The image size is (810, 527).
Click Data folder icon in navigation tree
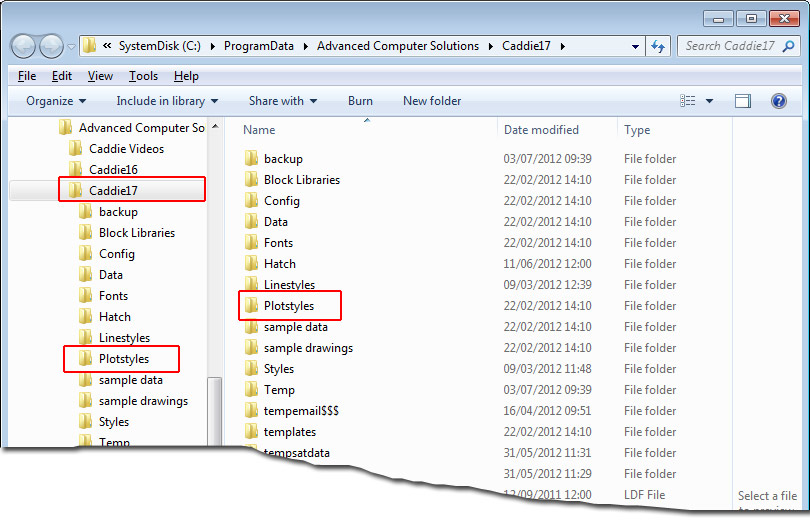point(86,275)
